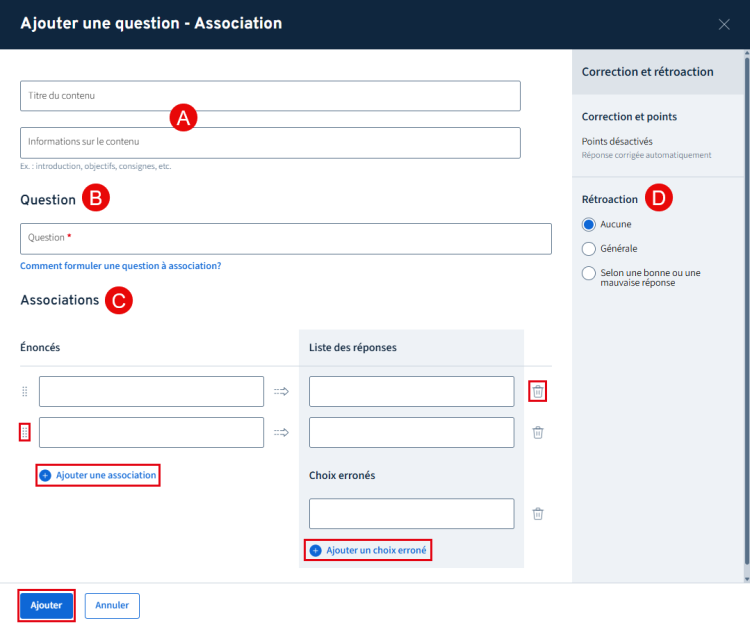Choose feedback Selon une bonne ou mauvaise réponse
Viewport: 750px width, 632px height.
coord(589,273)
